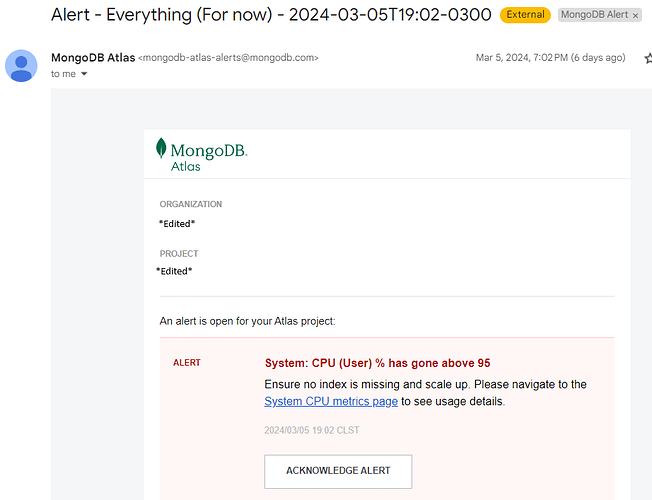Image resolution: width=652 pixels, height=500 pixels.
Task: Click the alert title CPU above 95
Action: click(378, 363)
